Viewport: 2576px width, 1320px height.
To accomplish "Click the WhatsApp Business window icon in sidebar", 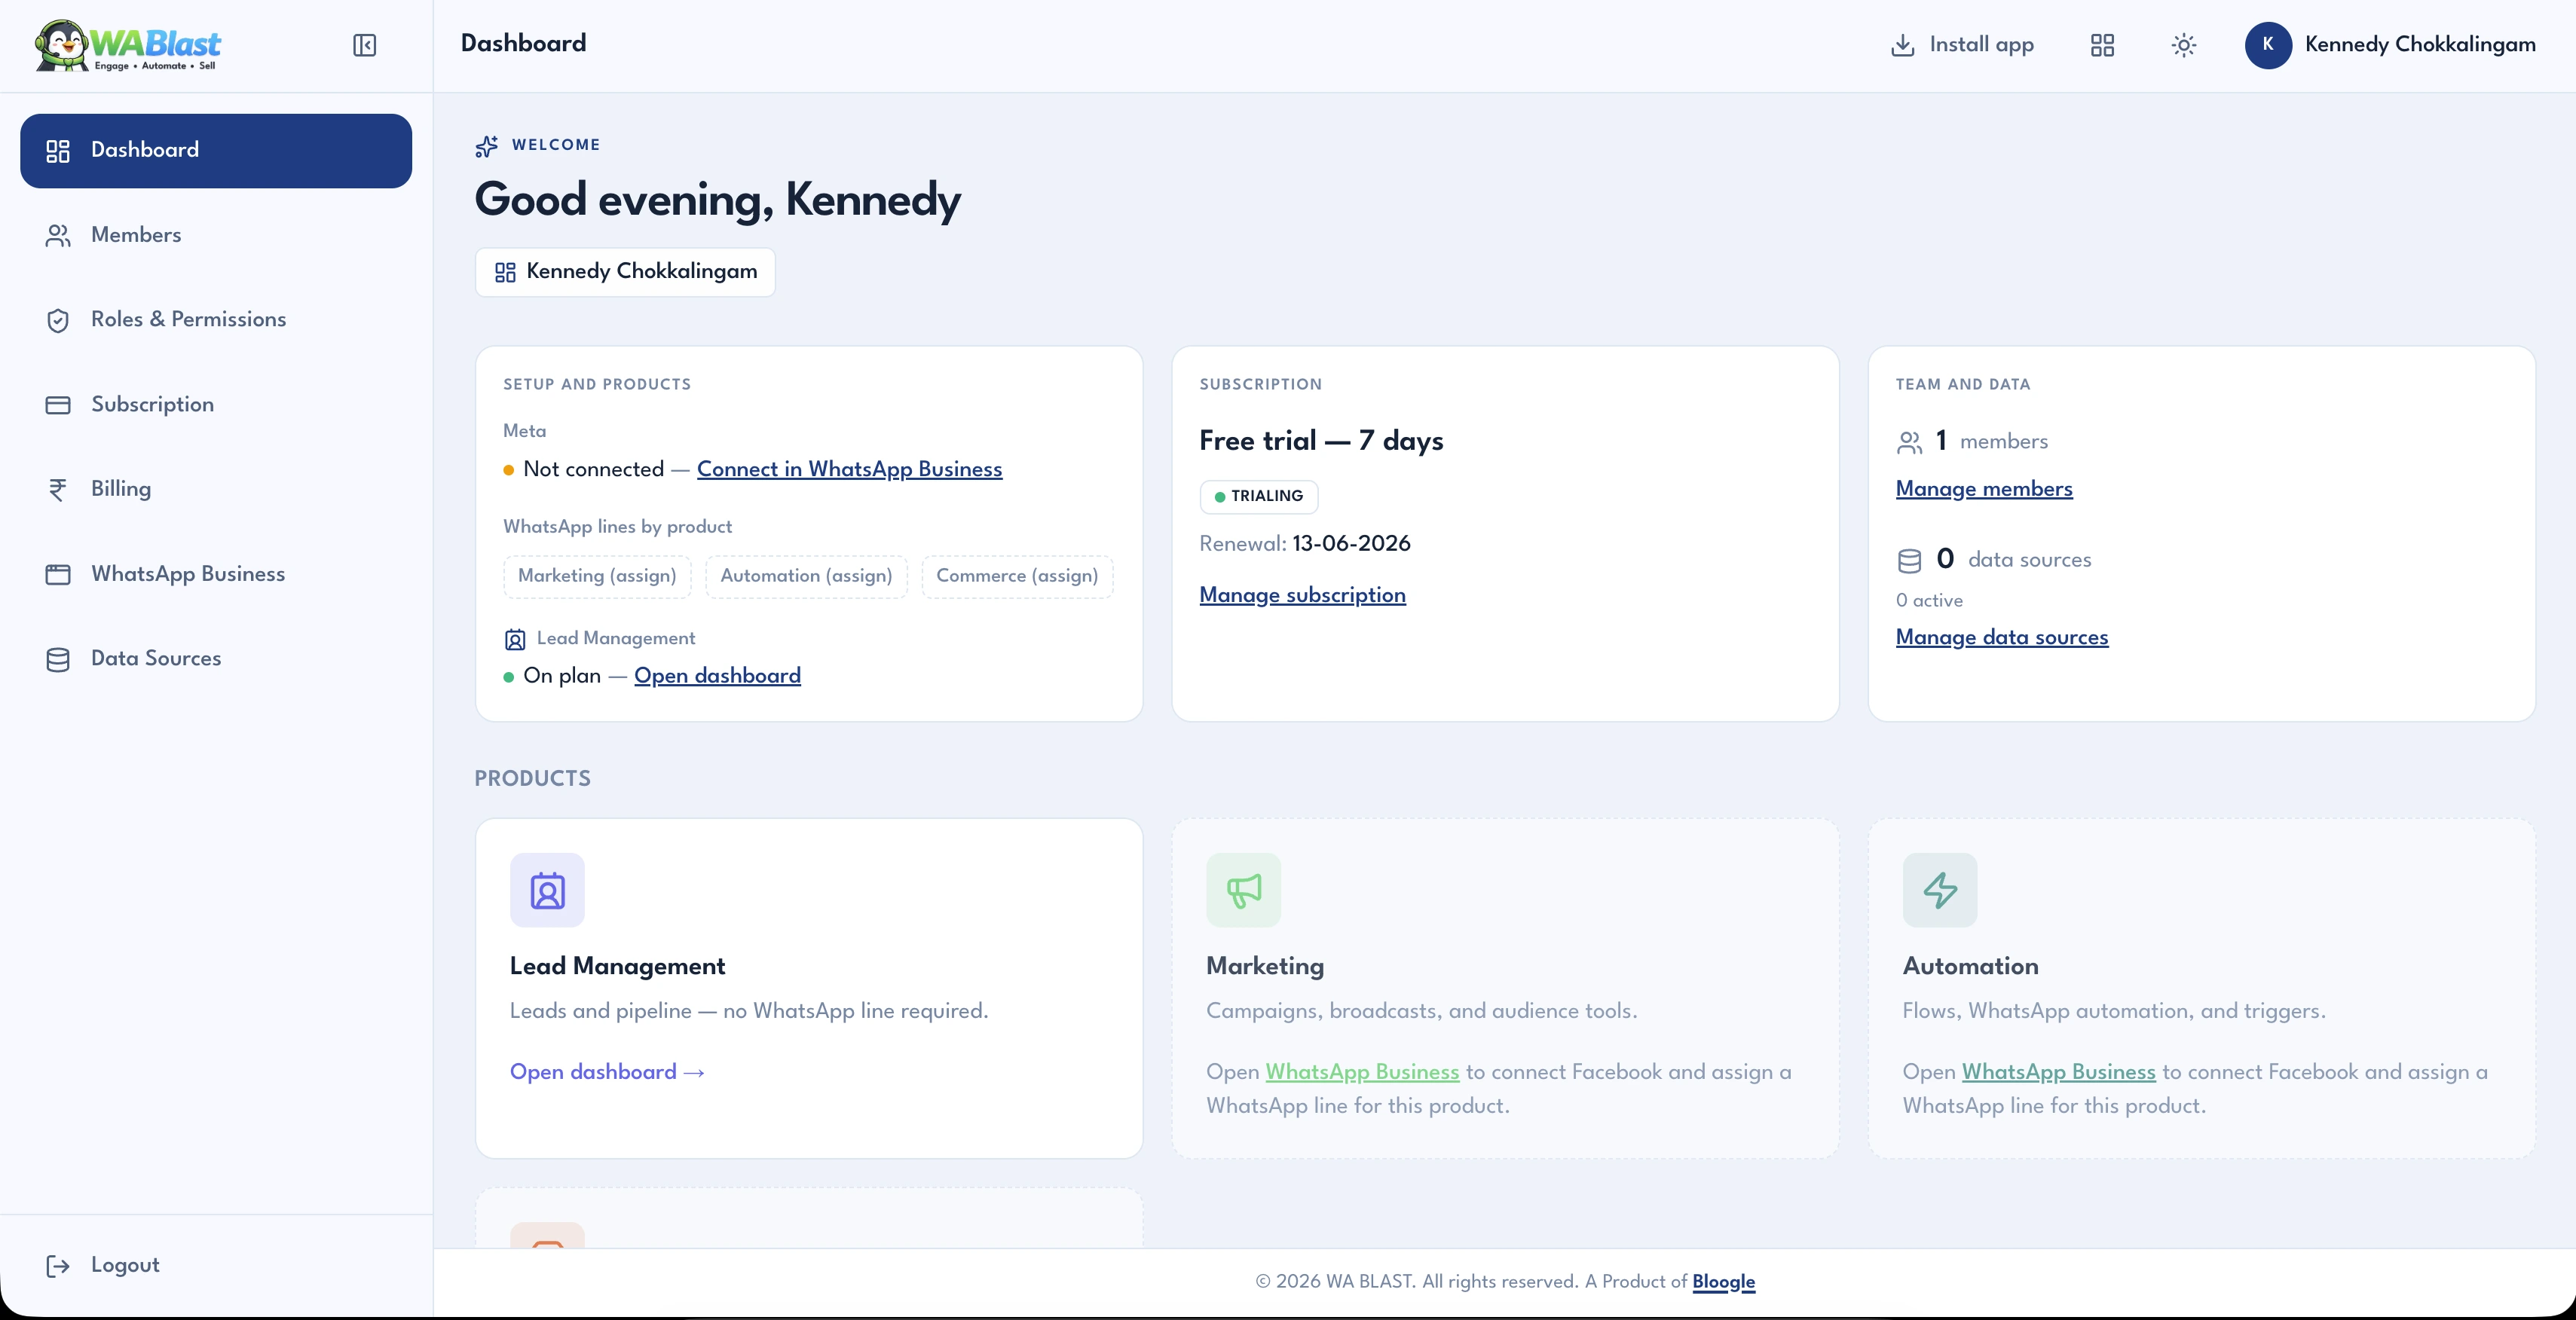I will pos(58,575).
